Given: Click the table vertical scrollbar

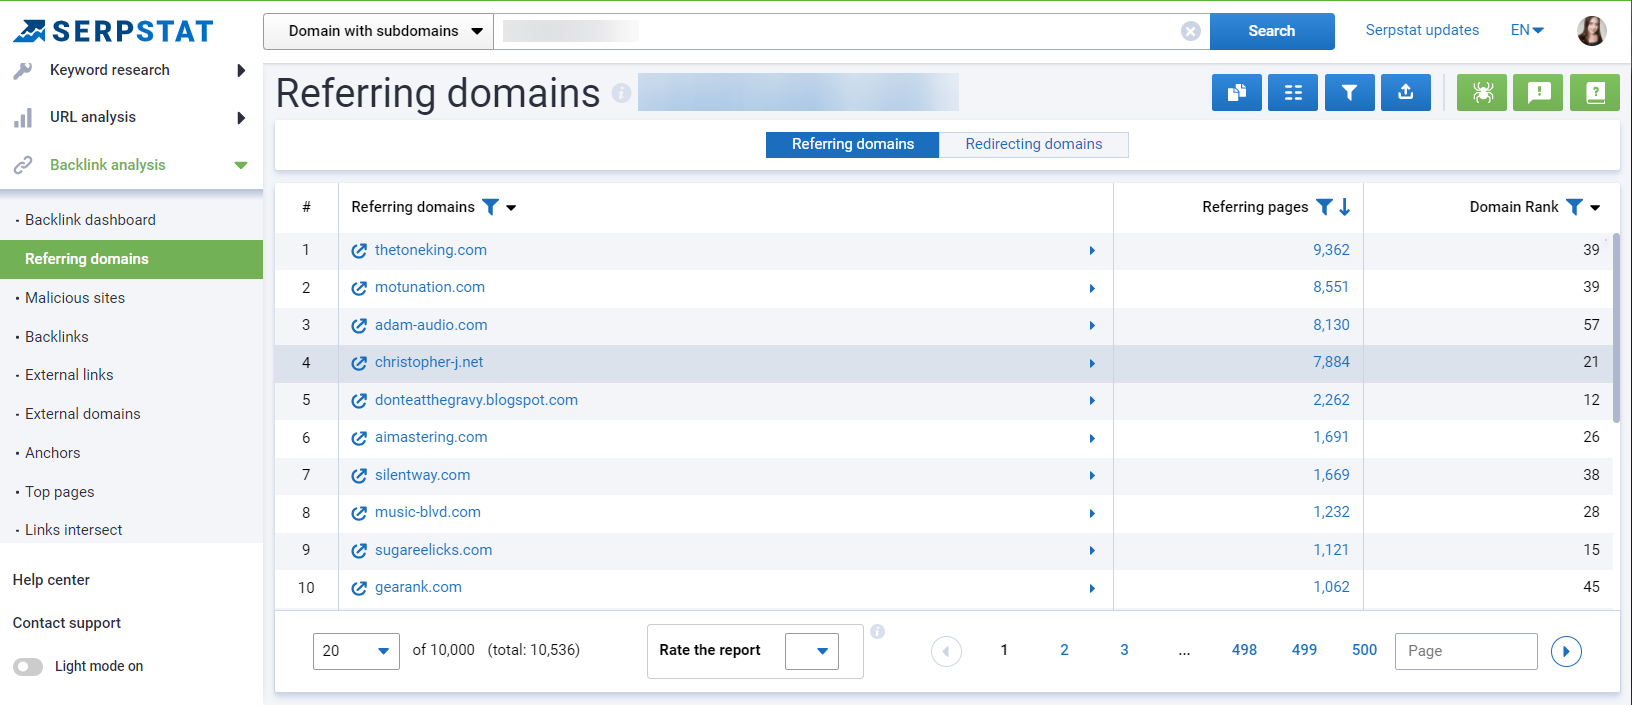Looking at the screenshot, I should tap(1616, 328).
